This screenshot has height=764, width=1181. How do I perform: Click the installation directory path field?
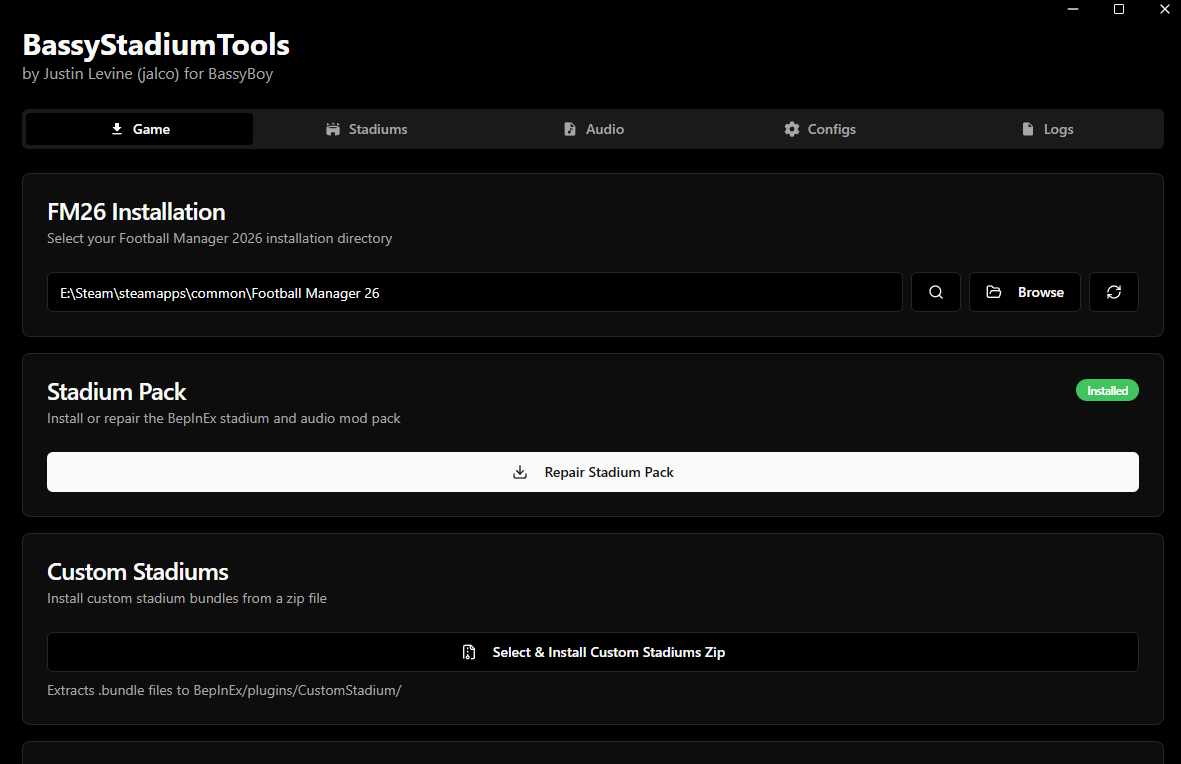[475, 292]
